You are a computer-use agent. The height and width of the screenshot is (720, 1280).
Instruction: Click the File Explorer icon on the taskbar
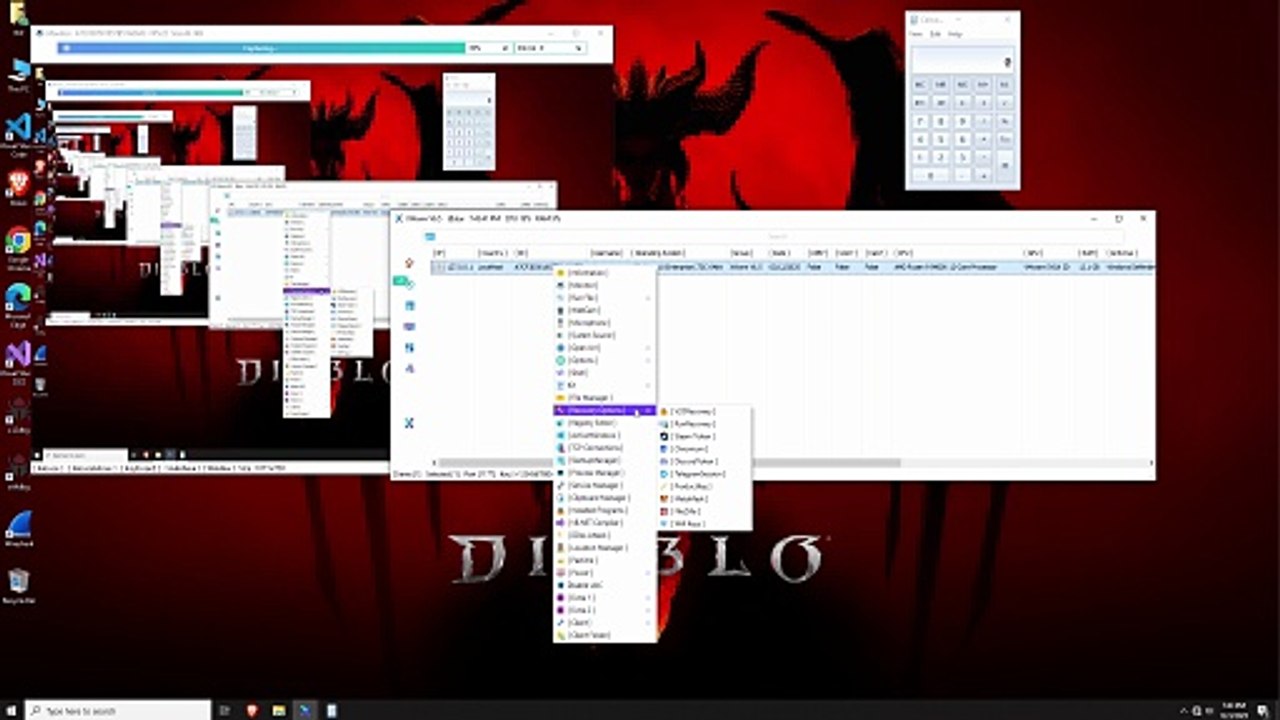(x=278, y=710)
